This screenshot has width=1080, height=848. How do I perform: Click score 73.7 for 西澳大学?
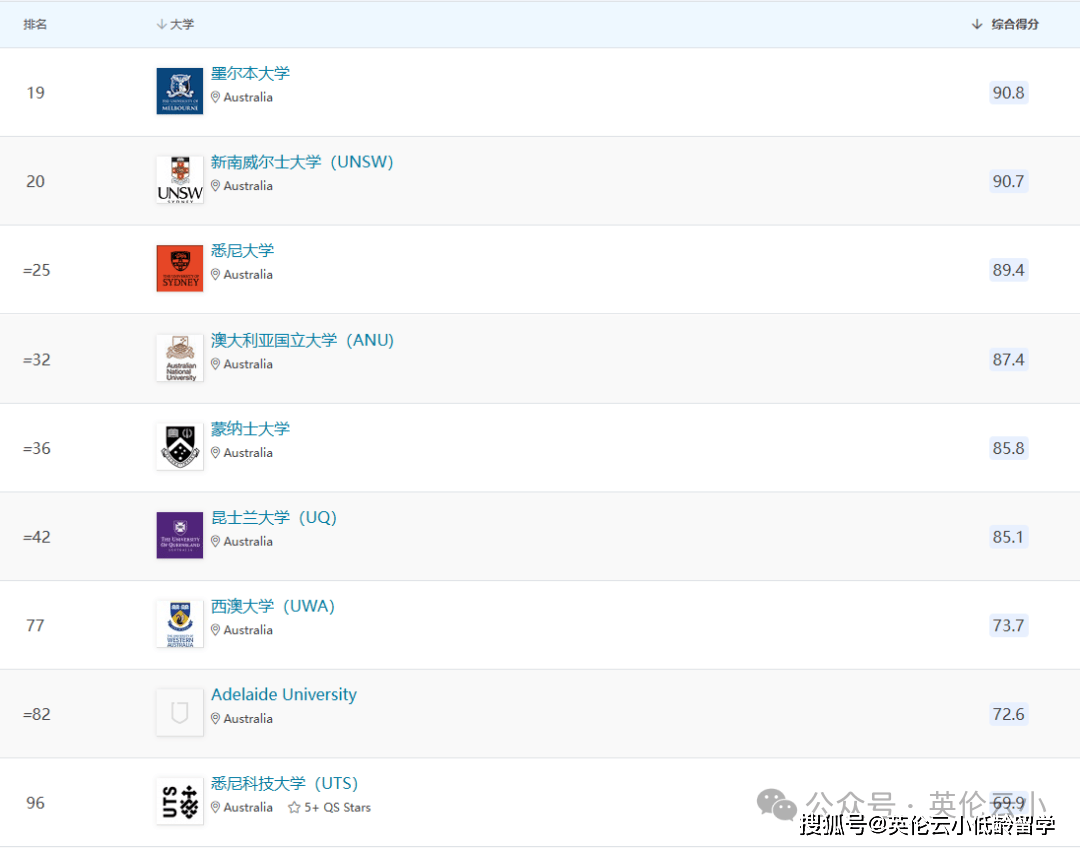(x=1008, y=625)
